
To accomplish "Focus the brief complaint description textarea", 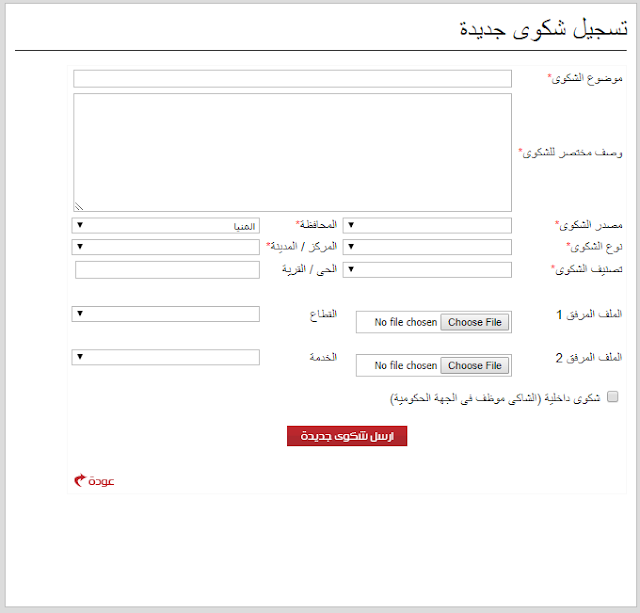I will (292, 153).
